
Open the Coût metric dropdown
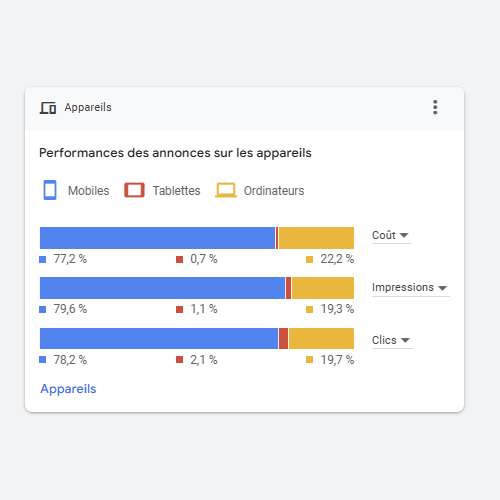point(390,235)
